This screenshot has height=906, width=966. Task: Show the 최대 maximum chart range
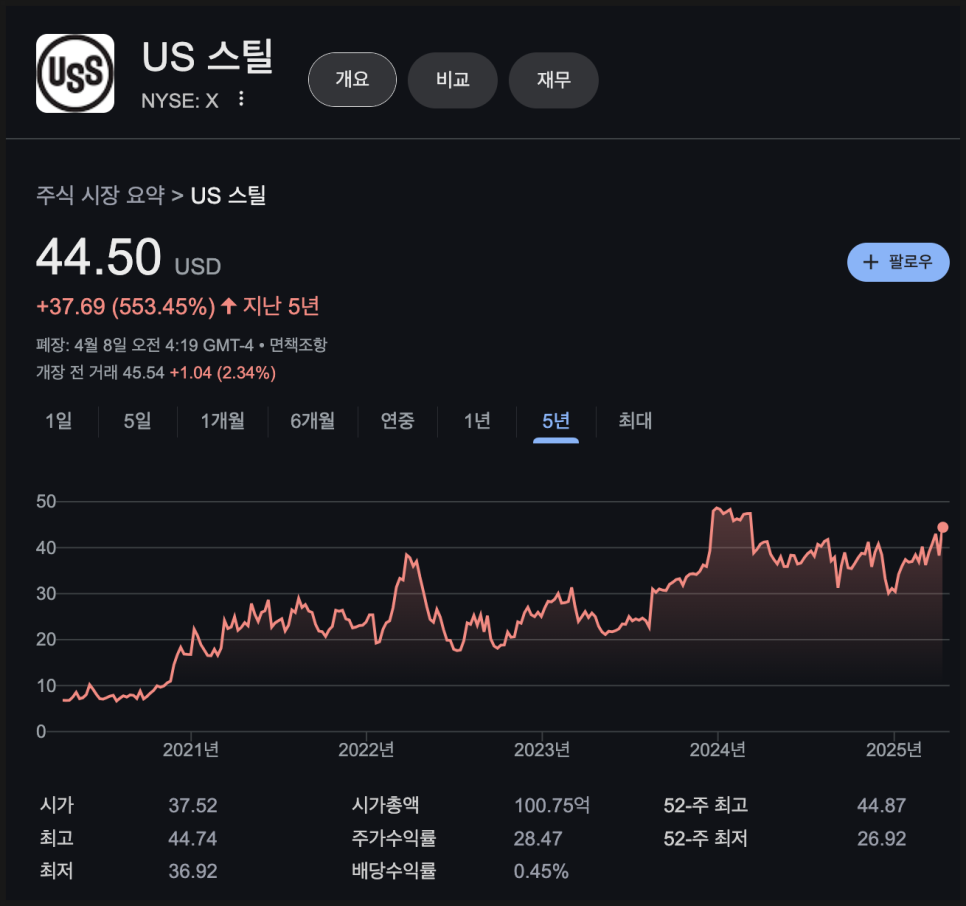click(x=635, y=421)
